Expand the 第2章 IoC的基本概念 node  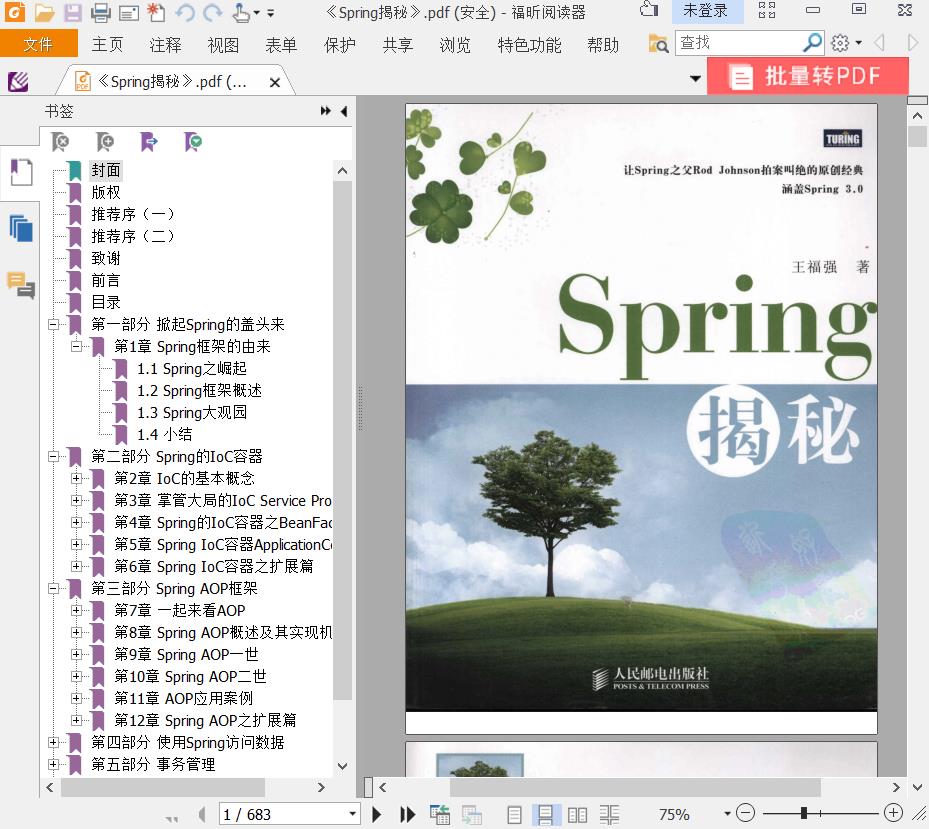pos(76,478)
